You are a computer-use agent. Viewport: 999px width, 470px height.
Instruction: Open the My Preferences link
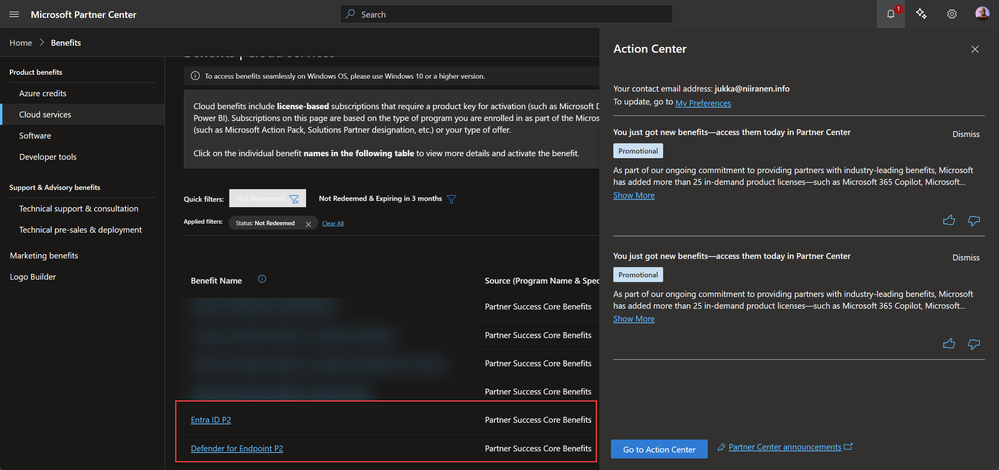click(703, 103)
